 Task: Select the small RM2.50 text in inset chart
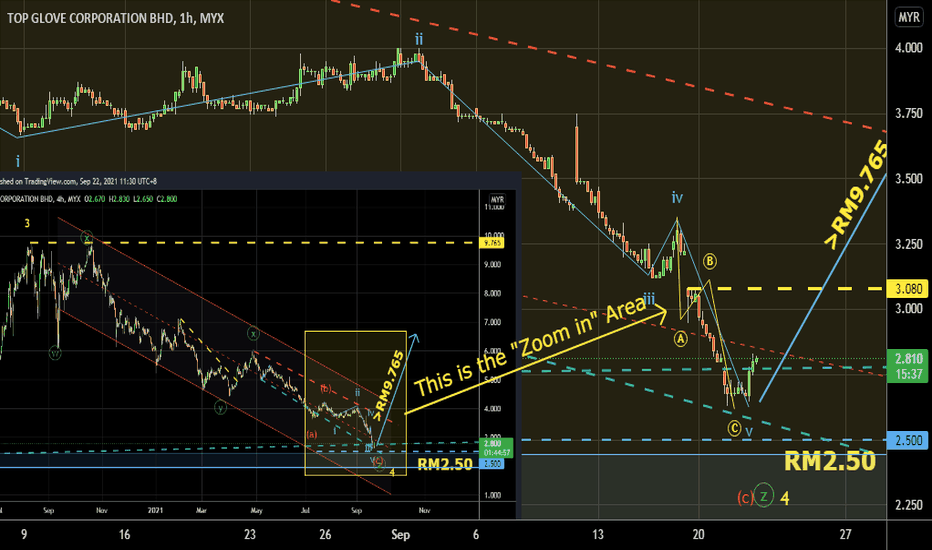(x=445, y=464)
